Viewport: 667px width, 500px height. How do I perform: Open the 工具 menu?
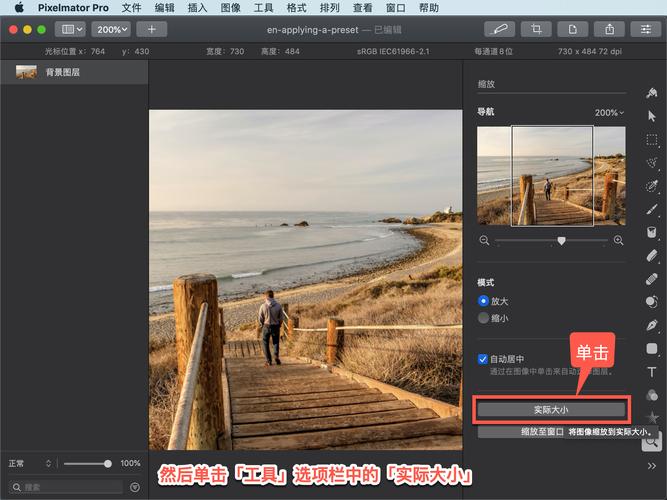click(263, 8)
